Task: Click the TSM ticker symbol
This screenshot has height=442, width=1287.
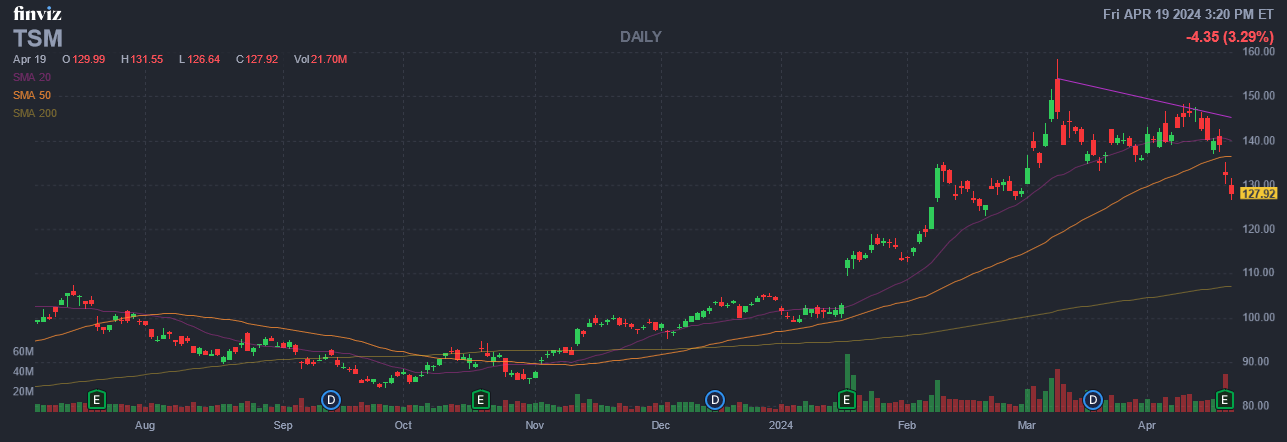Action: point(38,39)
